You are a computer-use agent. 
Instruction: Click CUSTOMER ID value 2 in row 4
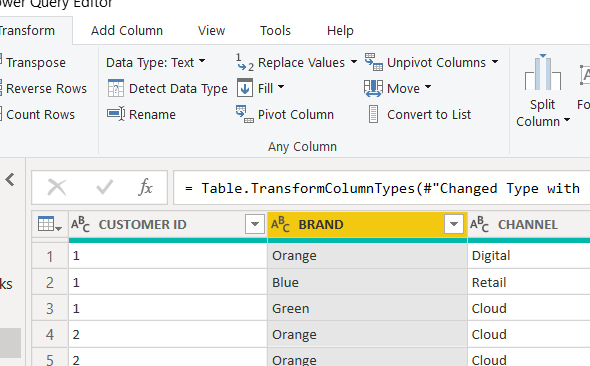click(x=168, y=334)
